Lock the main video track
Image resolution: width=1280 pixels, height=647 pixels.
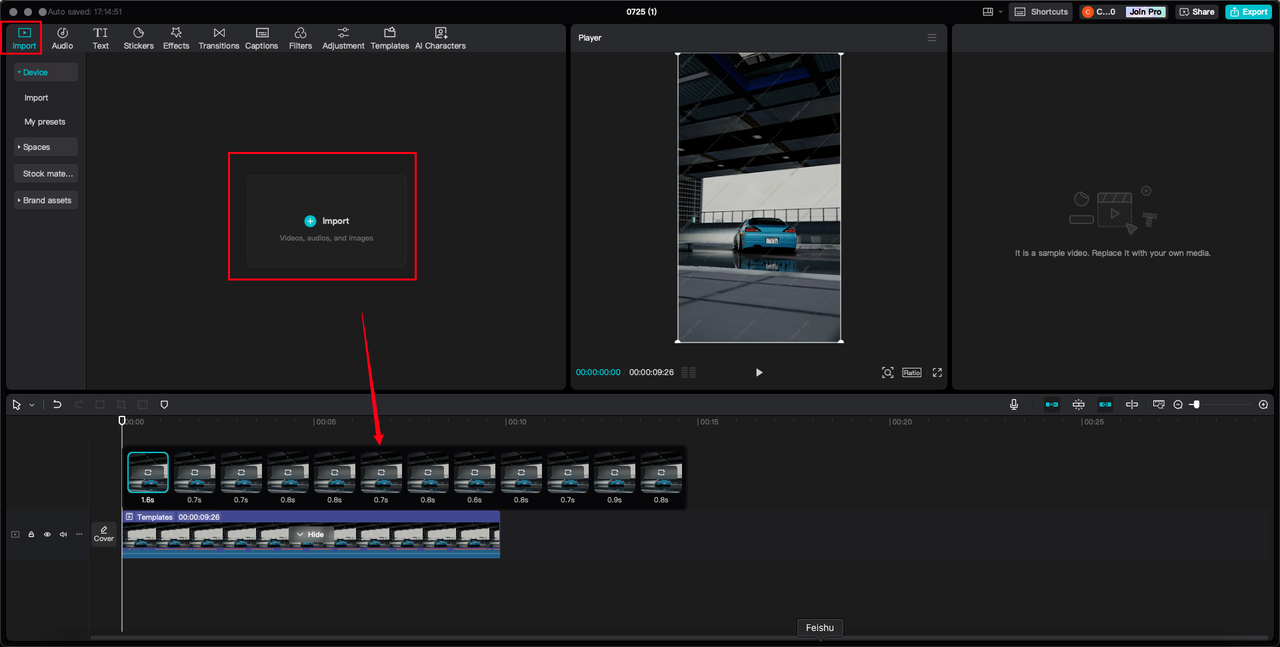[31, 534]
